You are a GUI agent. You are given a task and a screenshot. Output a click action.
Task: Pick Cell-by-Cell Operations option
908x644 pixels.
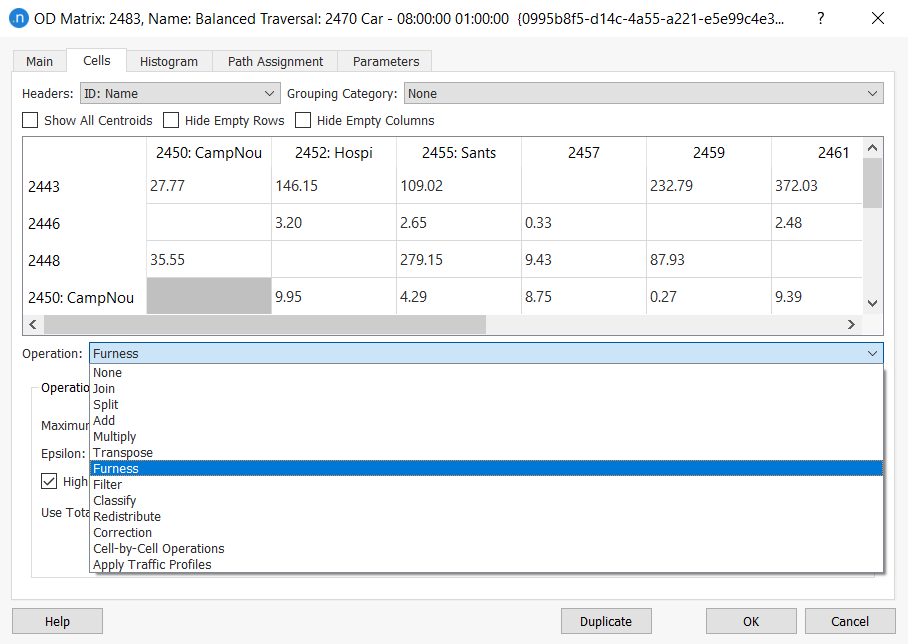click(x=158, y=548)
